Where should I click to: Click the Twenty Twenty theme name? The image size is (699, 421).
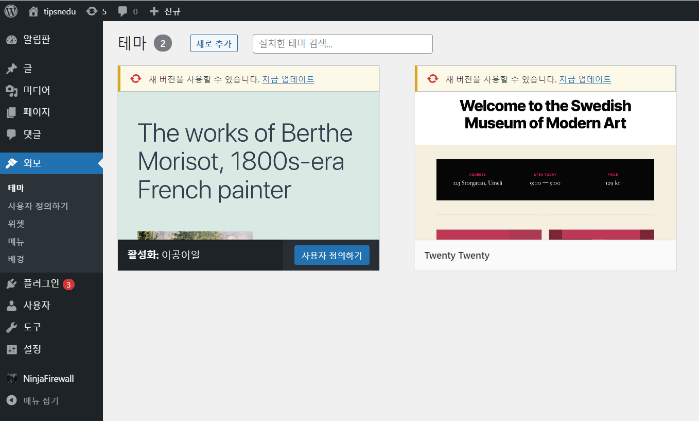click(457, 256)
